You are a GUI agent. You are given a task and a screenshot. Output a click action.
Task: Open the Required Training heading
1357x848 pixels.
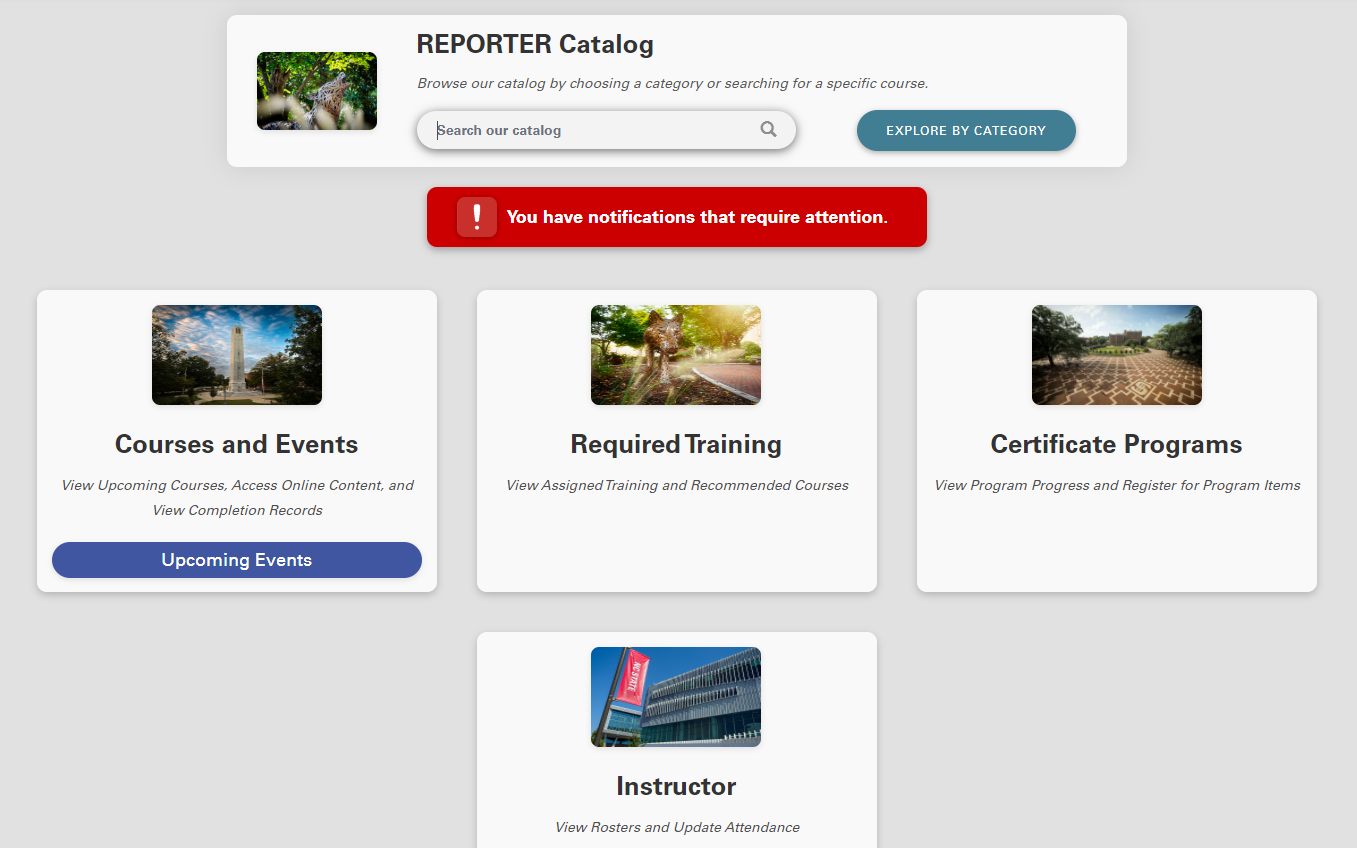pyautogui.click(x=676, y=444)
